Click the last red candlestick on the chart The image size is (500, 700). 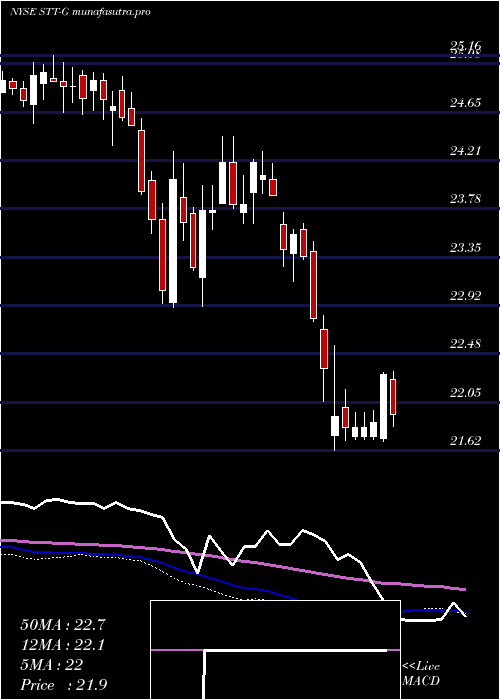pyautogui.click(x=393, y=397)
